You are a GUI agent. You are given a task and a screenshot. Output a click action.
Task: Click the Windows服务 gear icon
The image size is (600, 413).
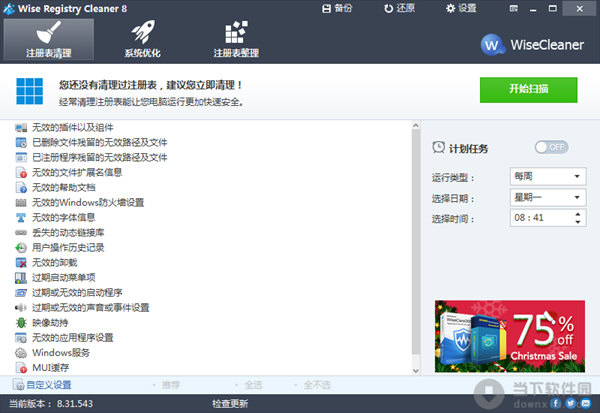point(21,353)
